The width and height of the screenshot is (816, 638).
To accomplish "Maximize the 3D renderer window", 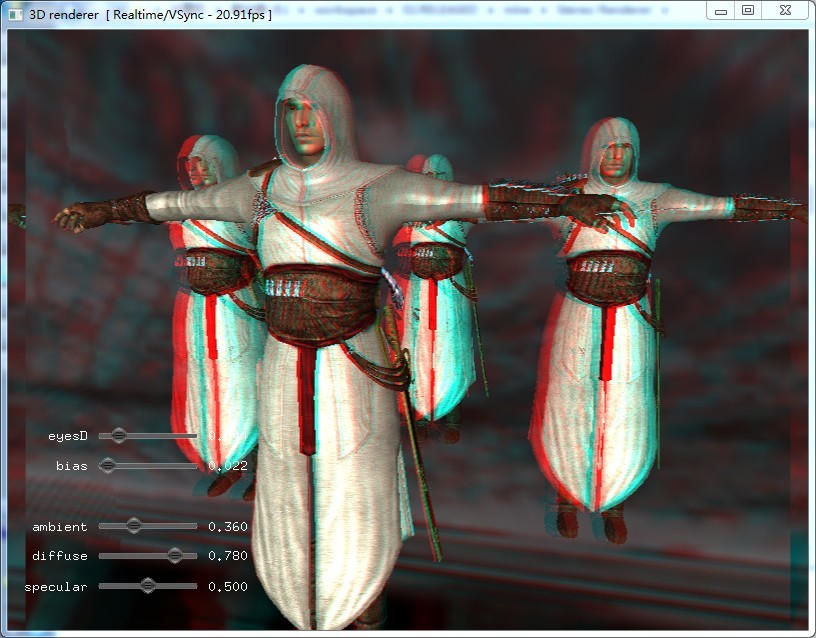I will click(x=748, y=10).
